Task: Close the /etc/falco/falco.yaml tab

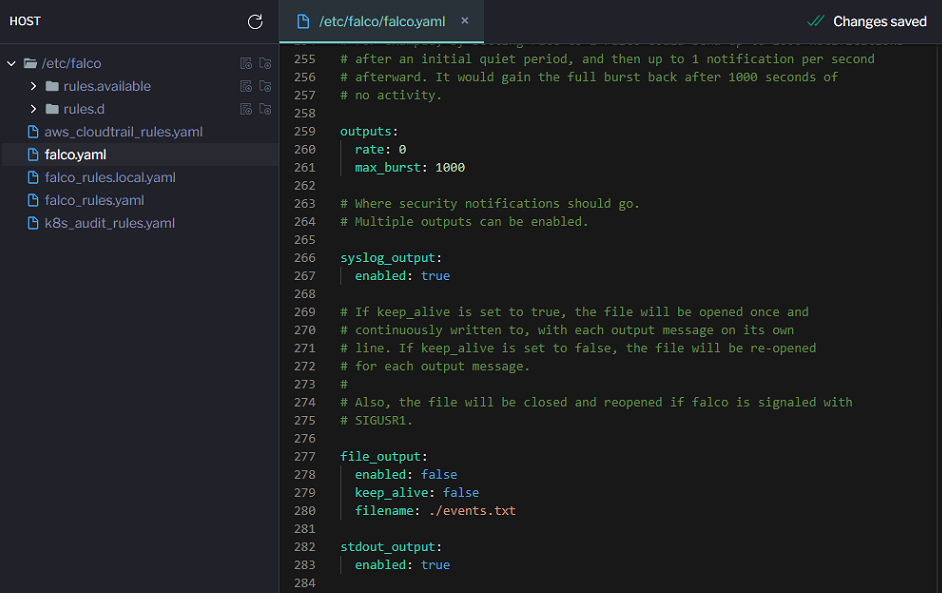Action: tap(464, 20)
